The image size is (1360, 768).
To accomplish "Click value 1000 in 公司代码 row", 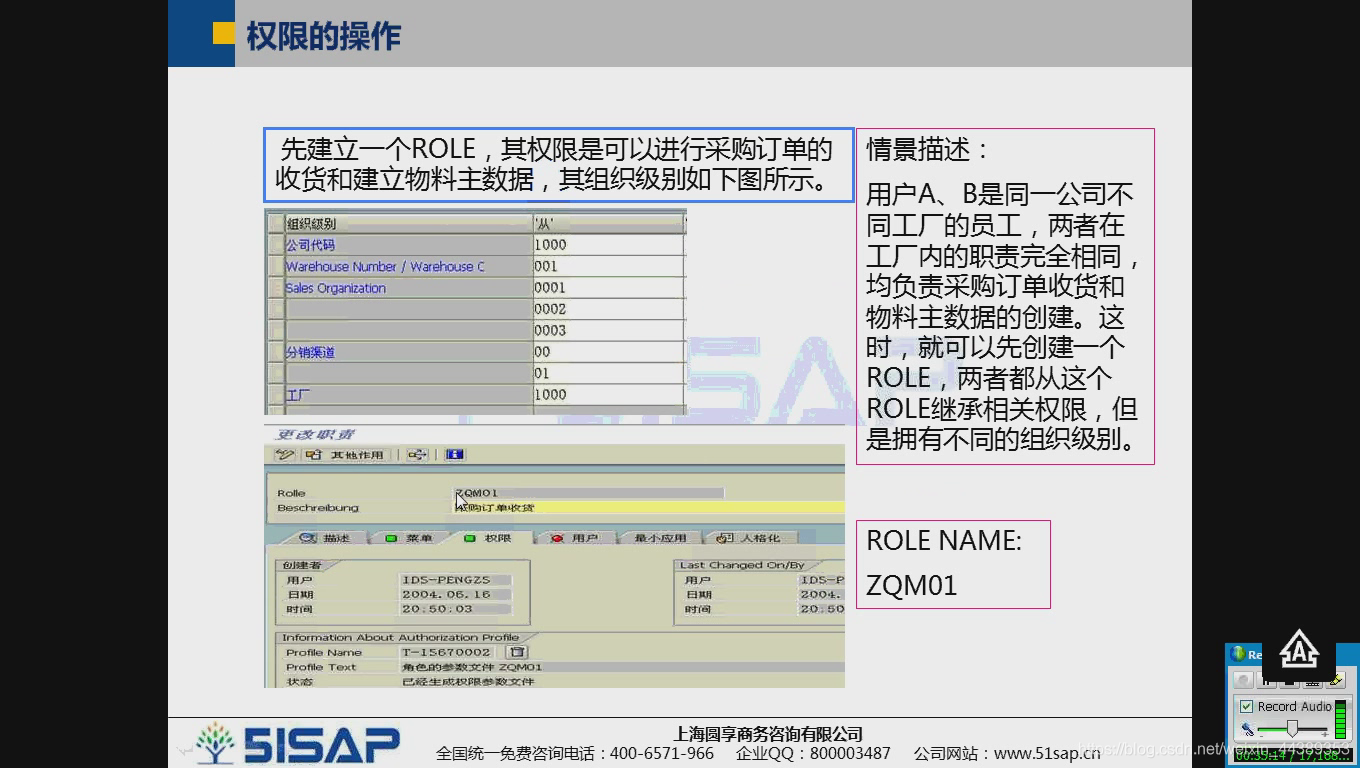I will (607, 245).
